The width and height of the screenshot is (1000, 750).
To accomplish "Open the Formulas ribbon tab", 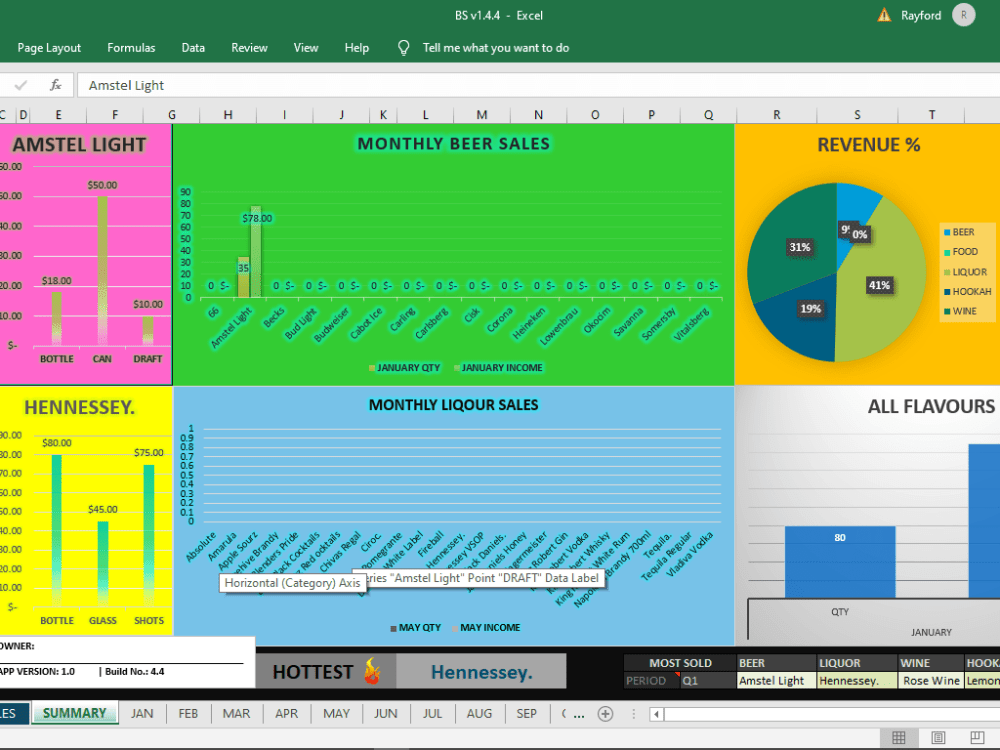I will click(131, 47).
